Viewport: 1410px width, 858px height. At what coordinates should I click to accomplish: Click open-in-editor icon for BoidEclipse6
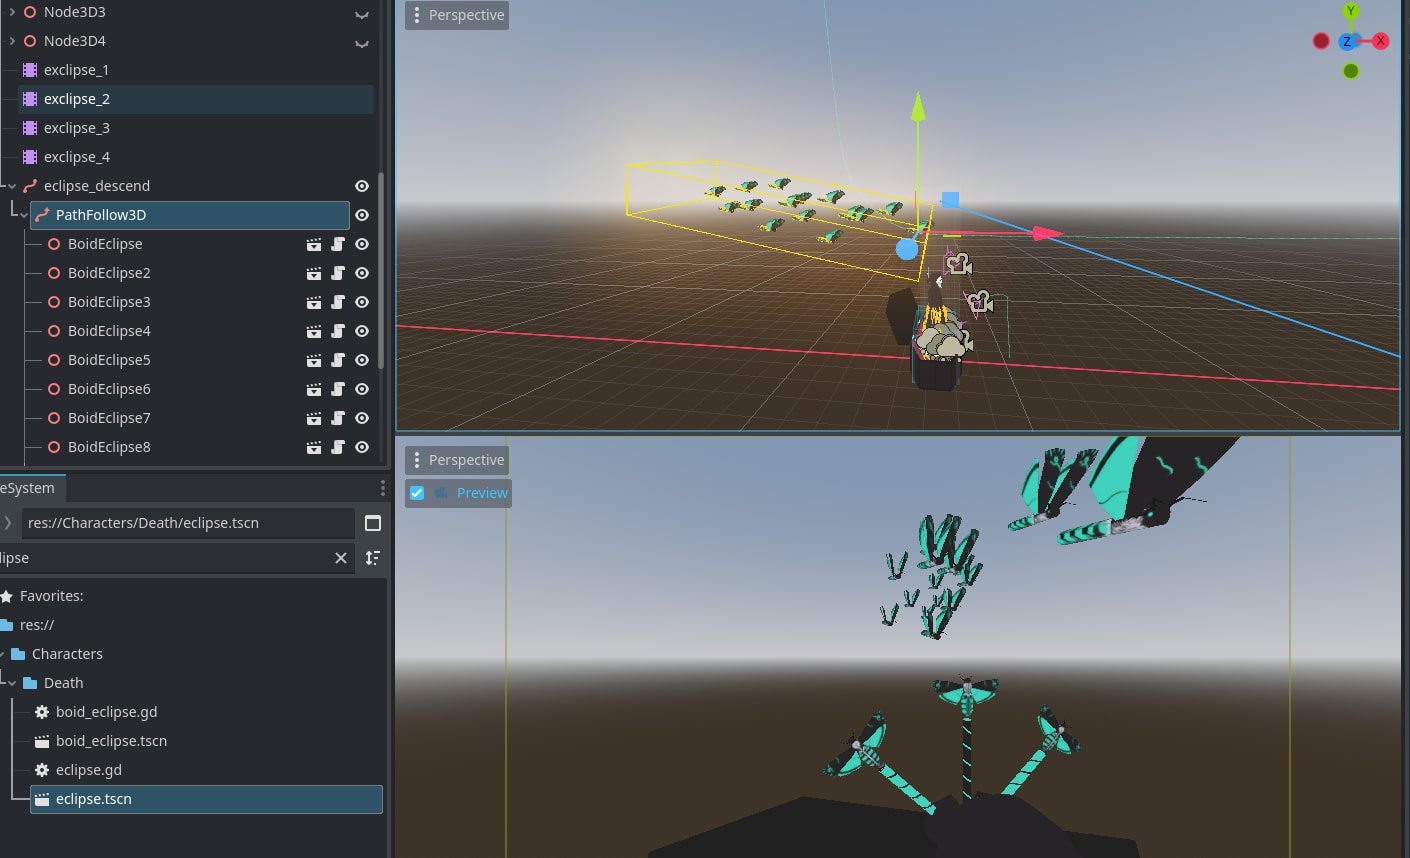point(314,389)
